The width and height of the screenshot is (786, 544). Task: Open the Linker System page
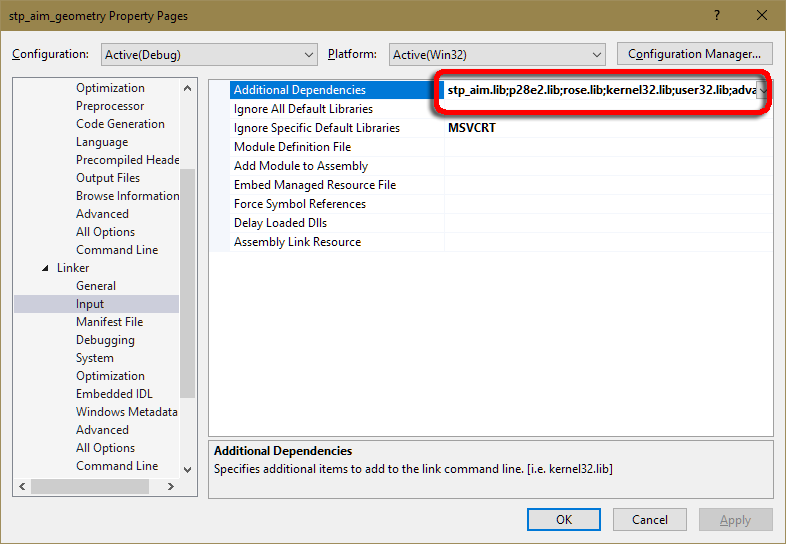tap(95, 358)
